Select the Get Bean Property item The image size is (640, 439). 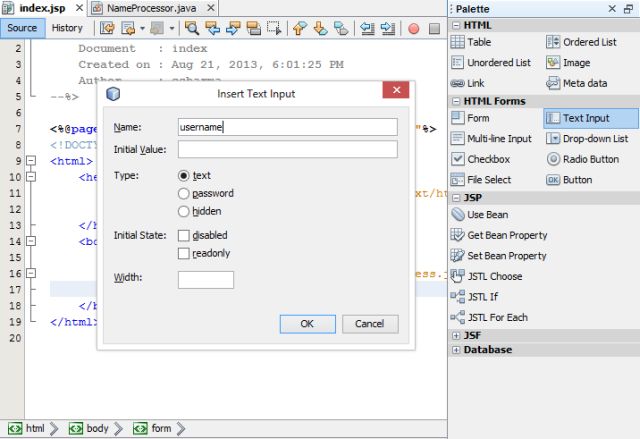(499, 235)
